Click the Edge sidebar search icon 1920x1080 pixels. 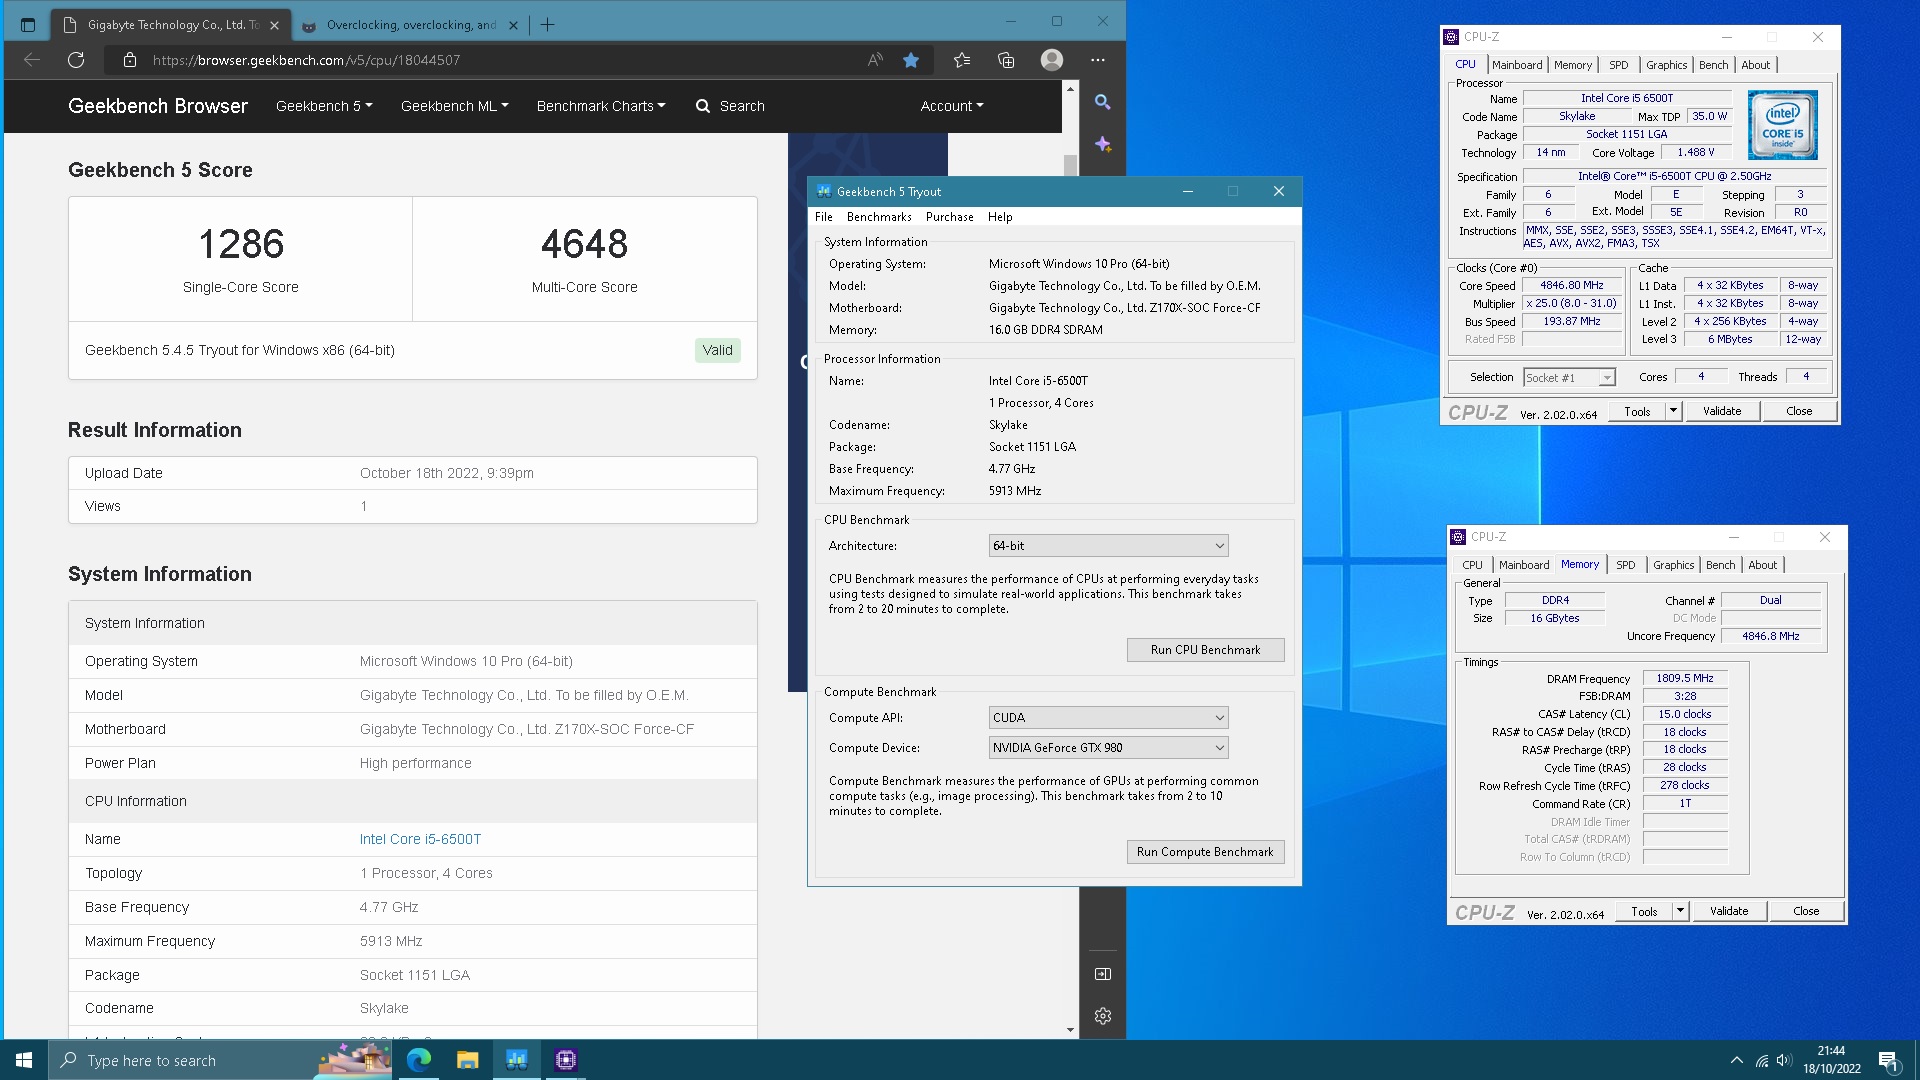point(1102,102)
